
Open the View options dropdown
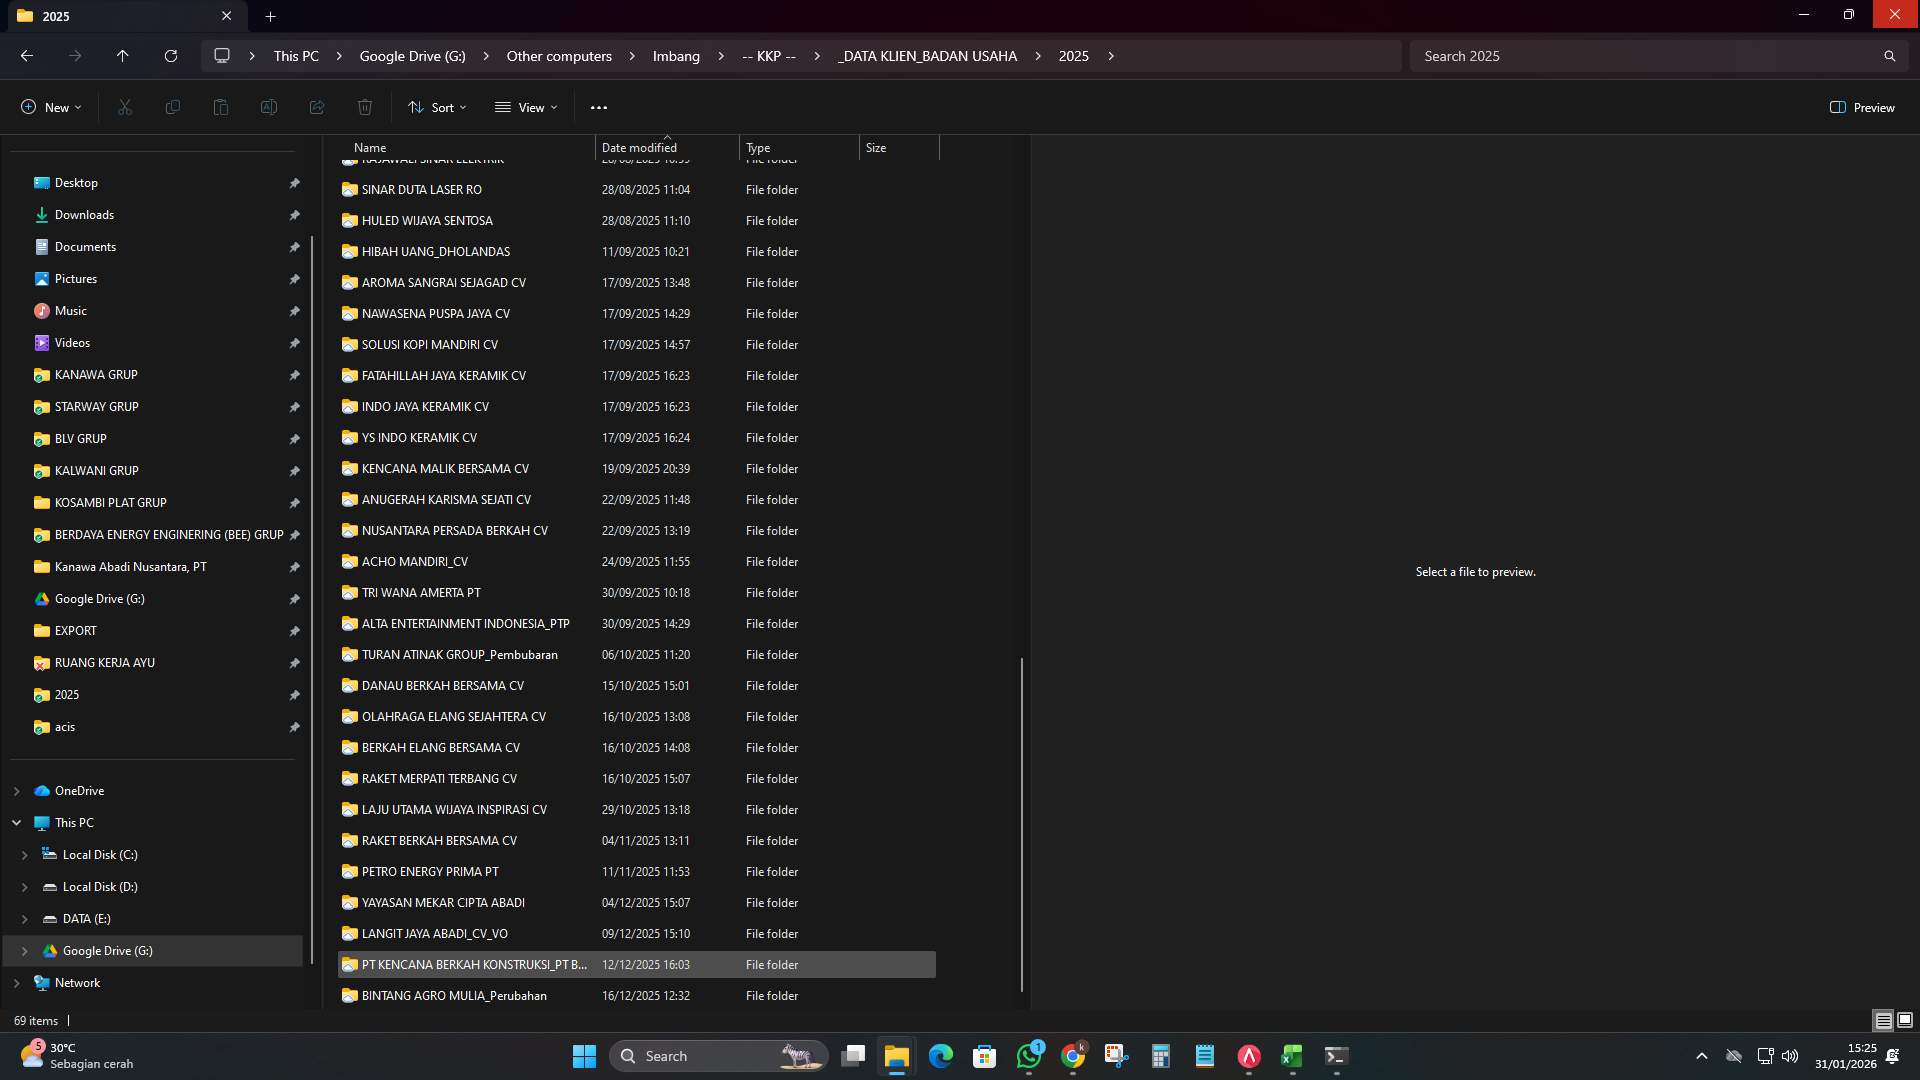(x=526, y=107)
